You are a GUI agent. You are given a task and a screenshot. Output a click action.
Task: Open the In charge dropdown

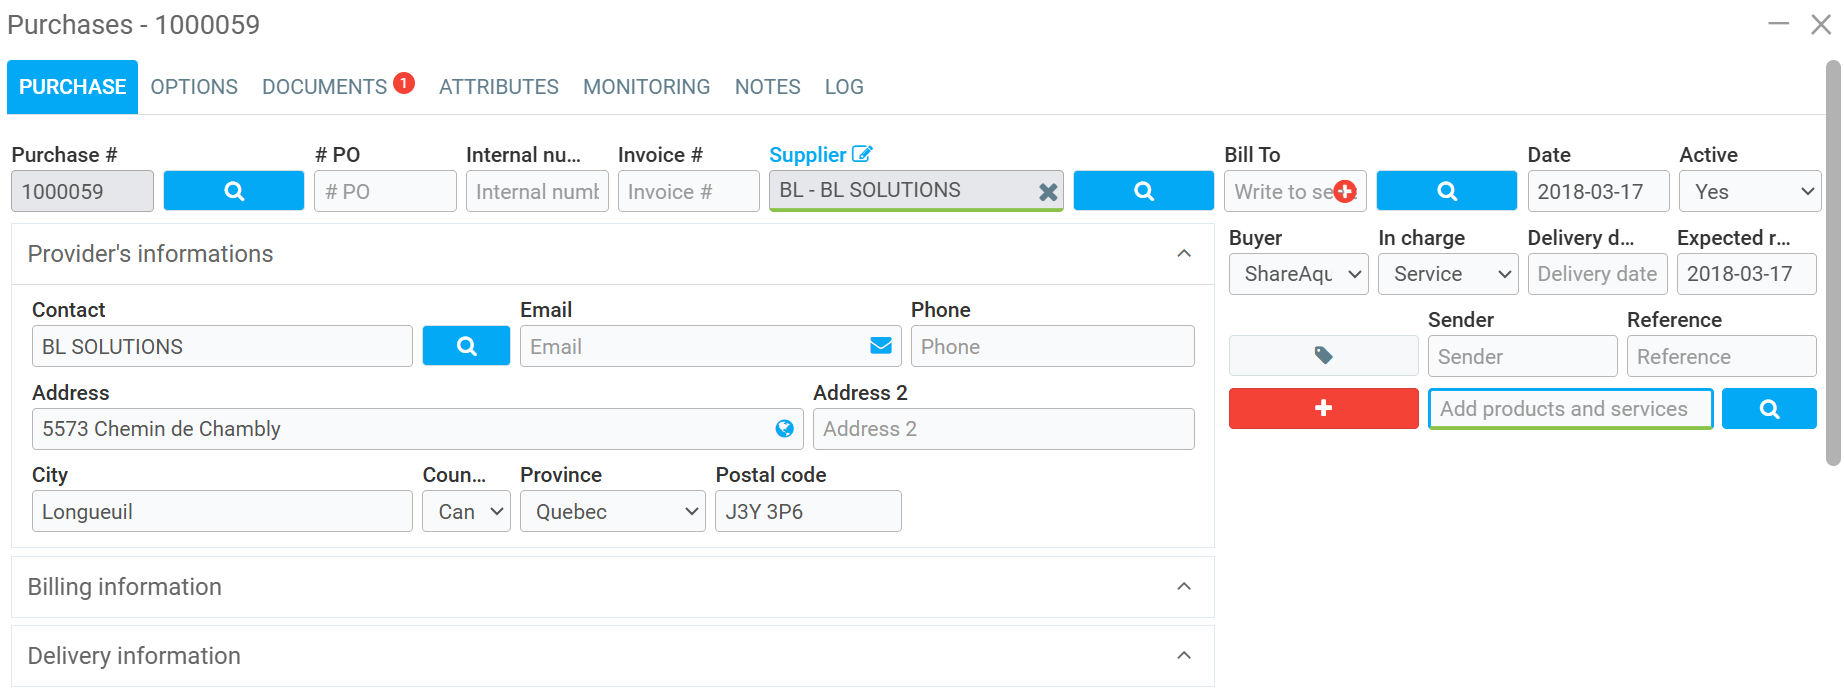(x=1447, y=274)
